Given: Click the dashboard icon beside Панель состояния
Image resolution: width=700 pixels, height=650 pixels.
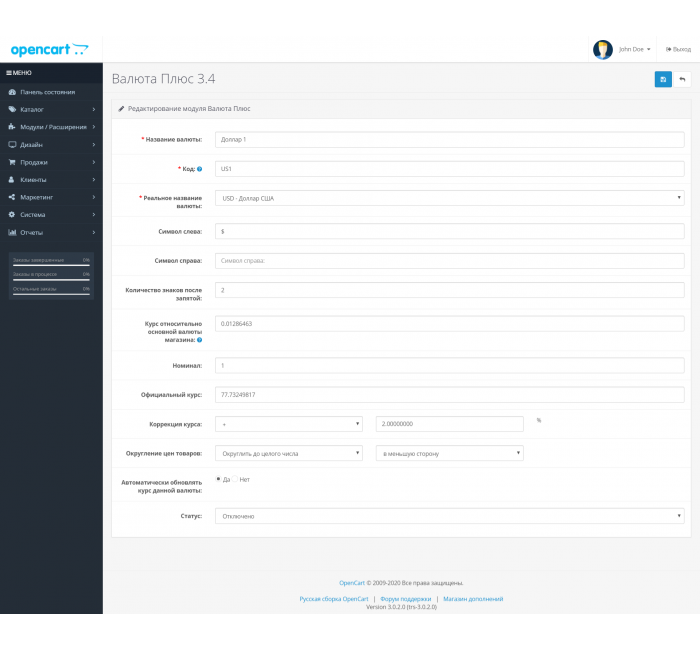Looking at the screenshot, I should tap(12, 92).
